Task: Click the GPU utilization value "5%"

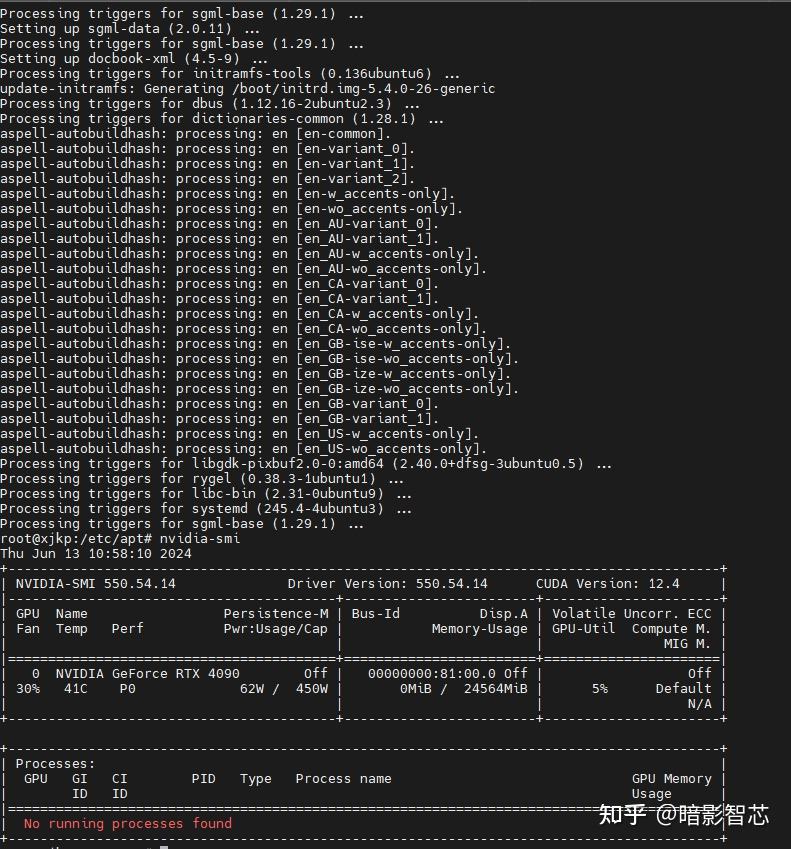Action: pyautogui.click(x=600, y=689)
